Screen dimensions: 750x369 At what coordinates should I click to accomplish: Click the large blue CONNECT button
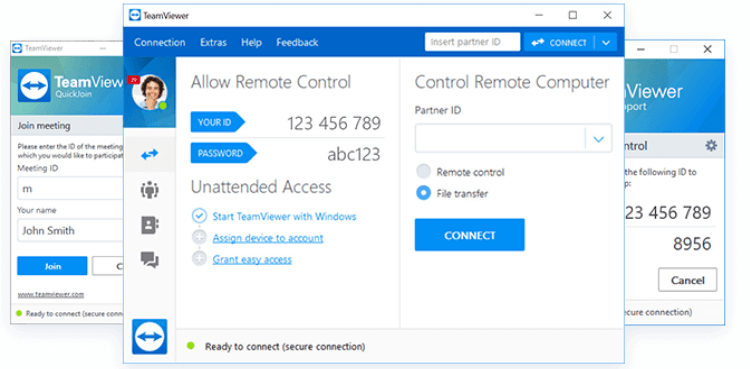[x=470, y=235]
